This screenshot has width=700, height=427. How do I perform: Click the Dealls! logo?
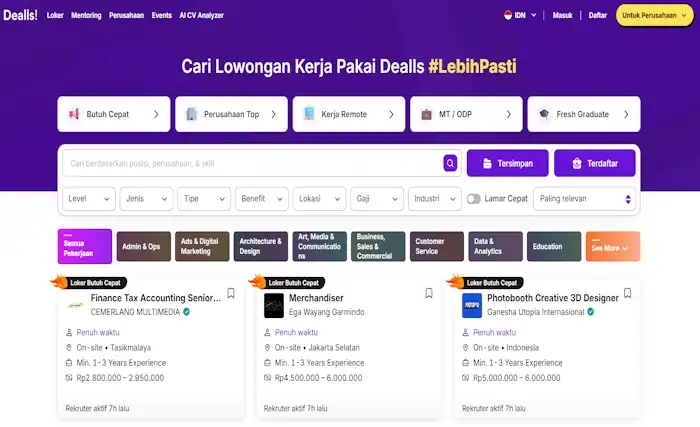tap(20, 15)
